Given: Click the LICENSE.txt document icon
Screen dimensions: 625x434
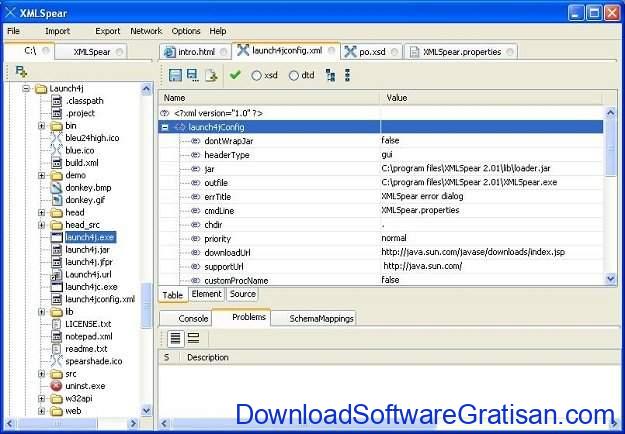Looking at the screenshot, I should 57,324.
